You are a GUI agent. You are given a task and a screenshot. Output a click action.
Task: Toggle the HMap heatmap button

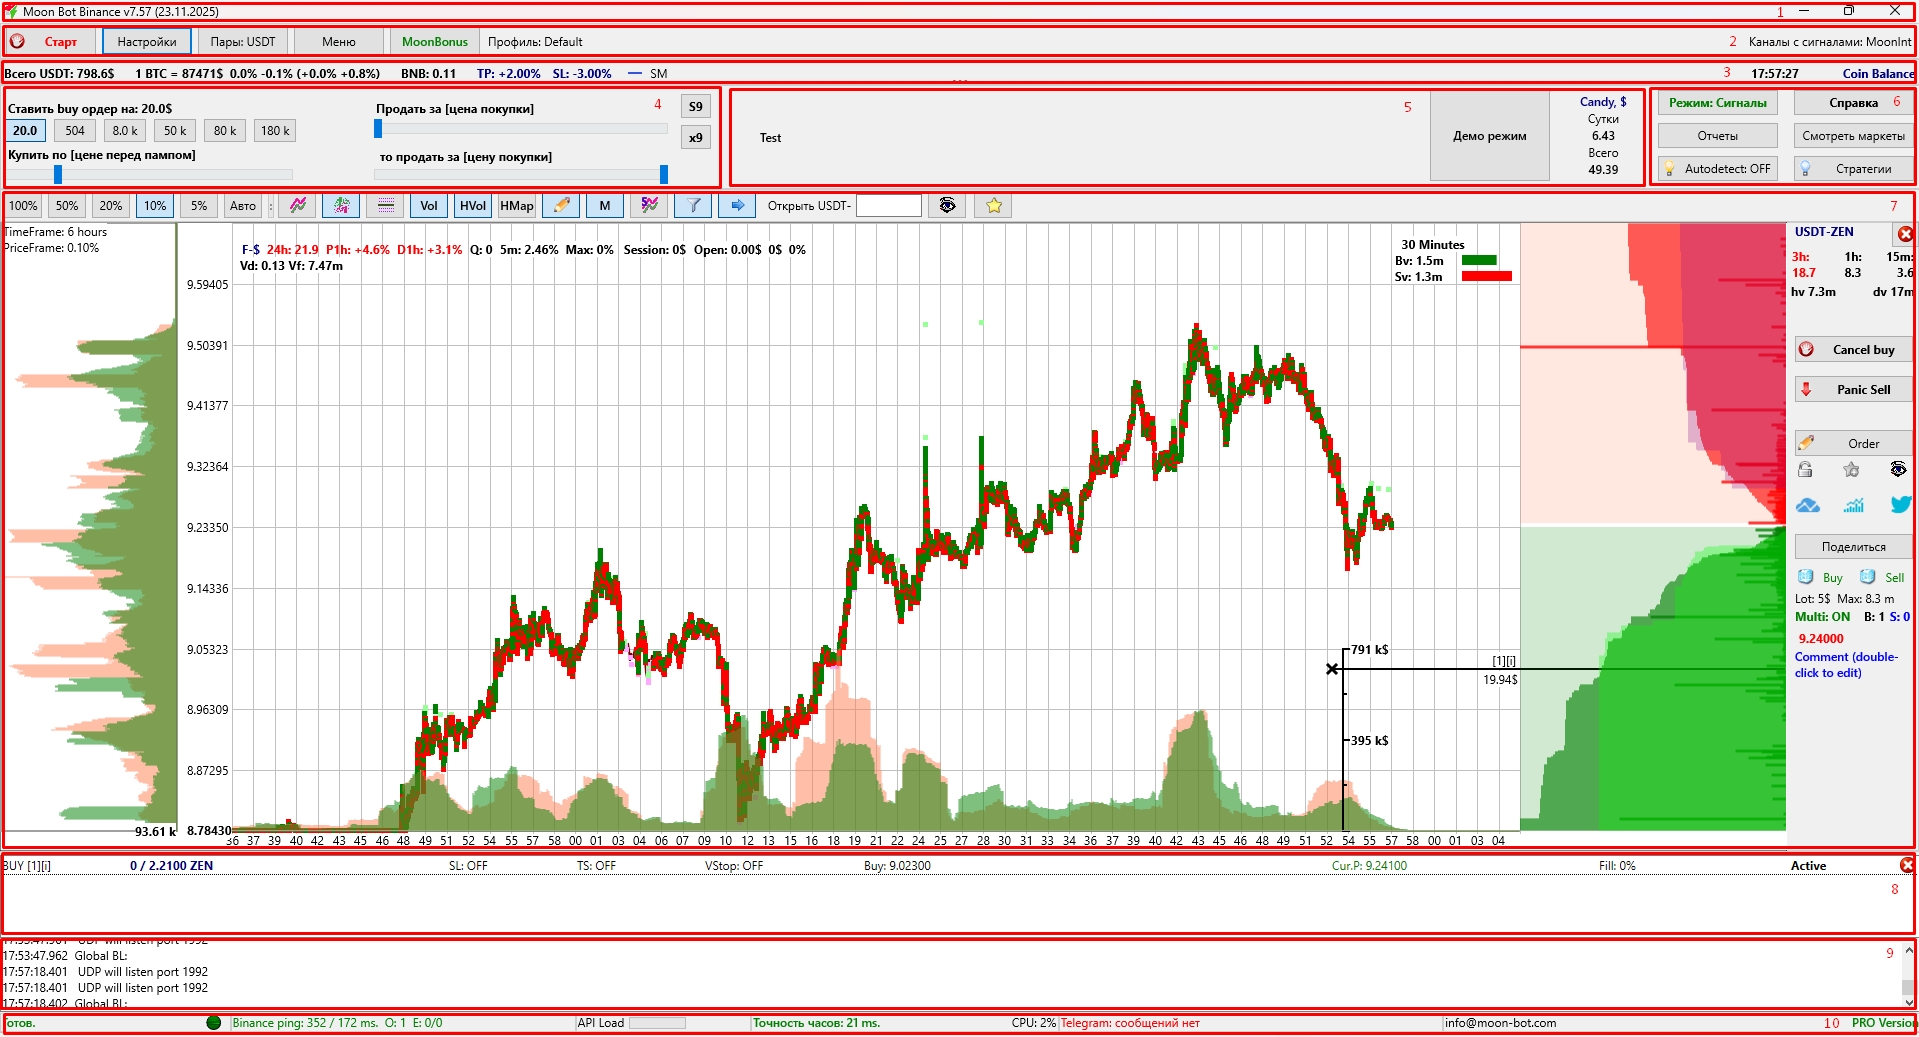point(517,206)
